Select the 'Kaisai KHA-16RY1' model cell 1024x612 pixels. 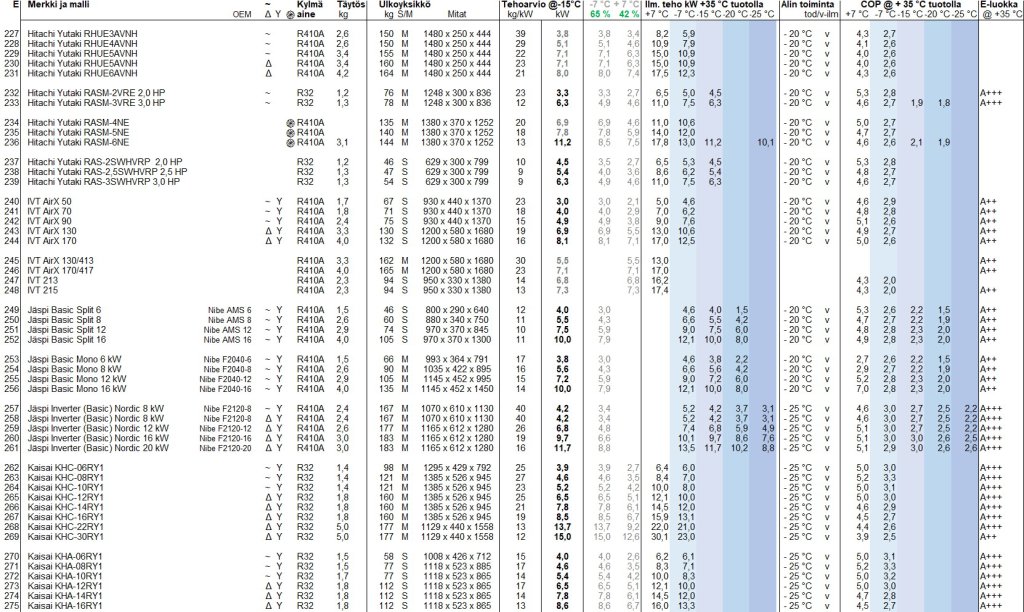click(65, 606)
